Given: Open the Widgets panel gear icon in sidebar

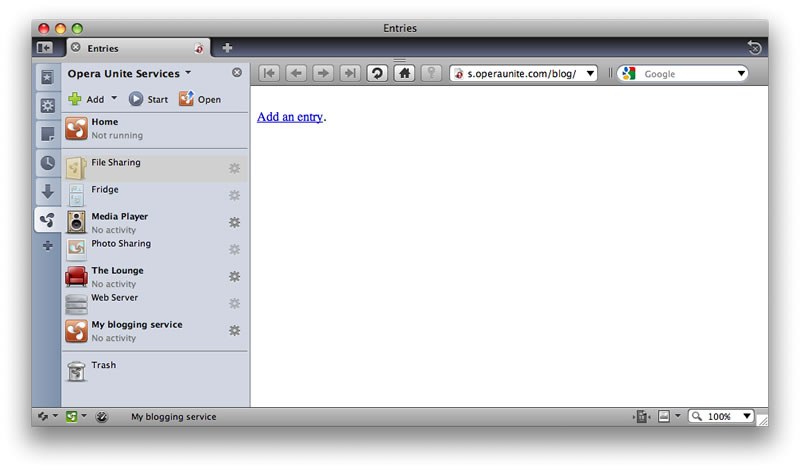Looking at the screenshot, I should pos(47,106).
